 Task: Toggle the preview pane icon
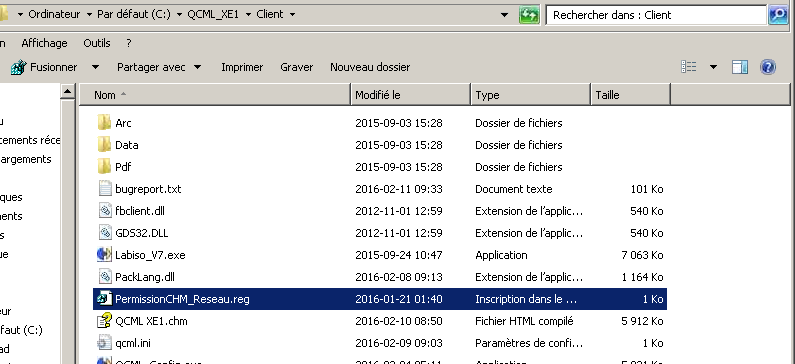740,67
